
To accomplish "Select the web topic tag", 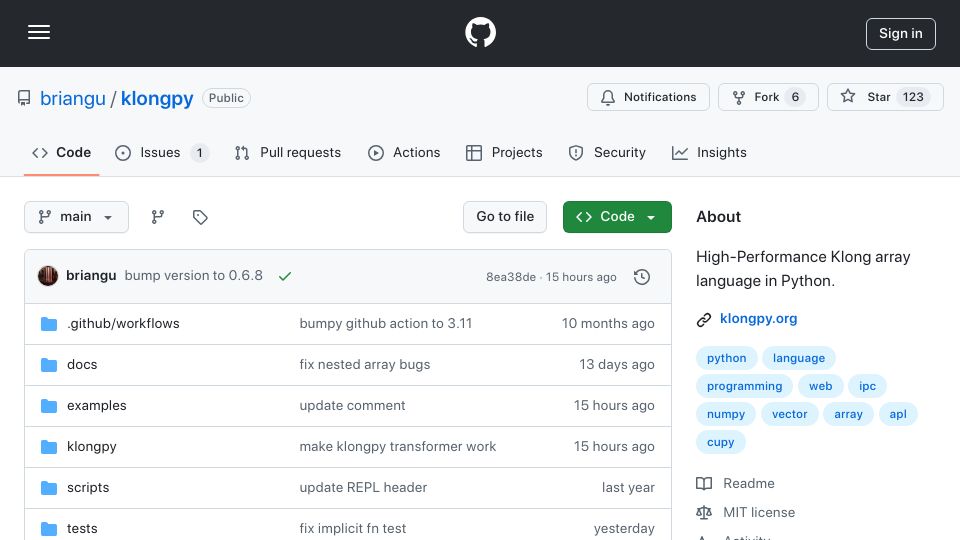I will [x=820, y=386].
